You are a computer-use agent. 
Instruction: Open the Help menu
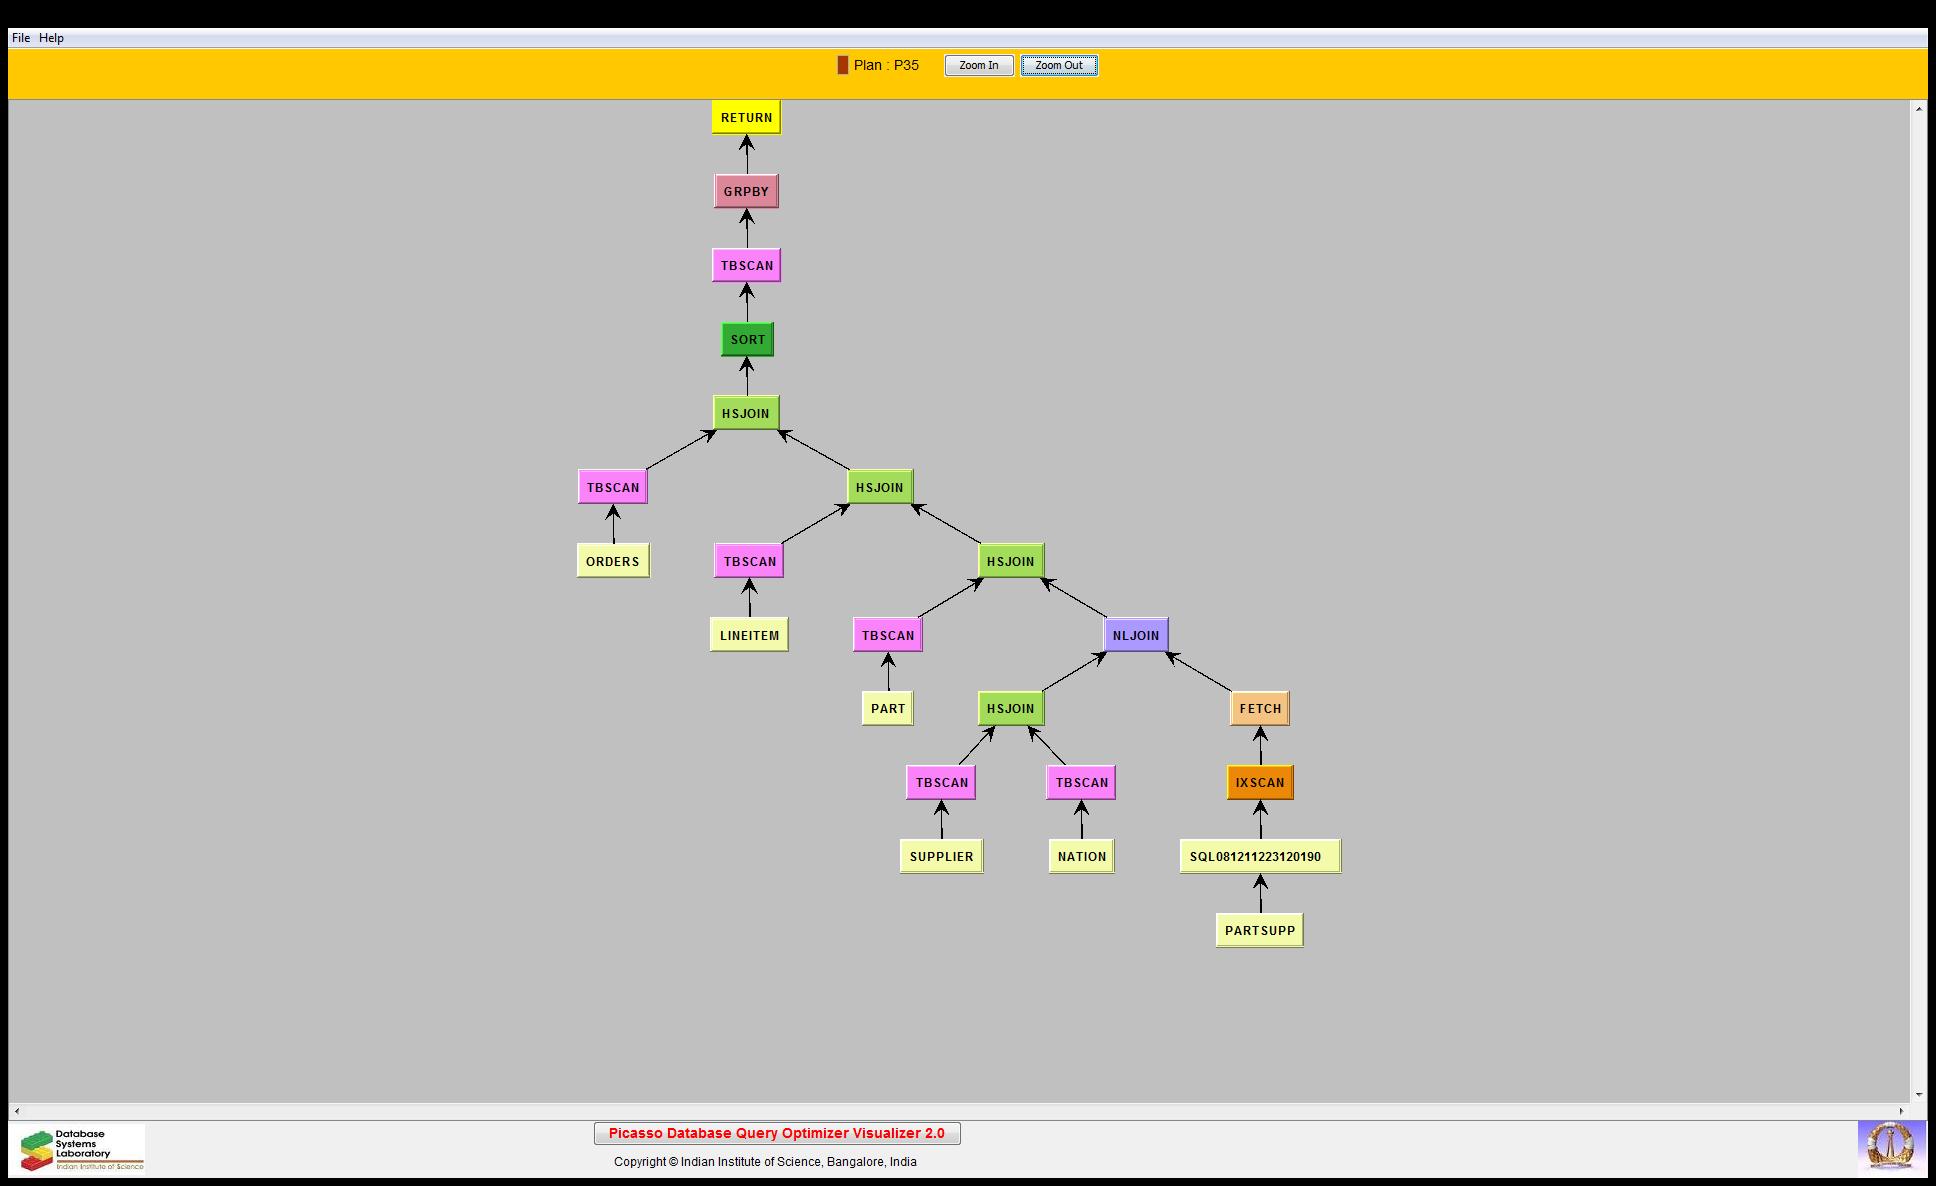(x=51, y=38)
